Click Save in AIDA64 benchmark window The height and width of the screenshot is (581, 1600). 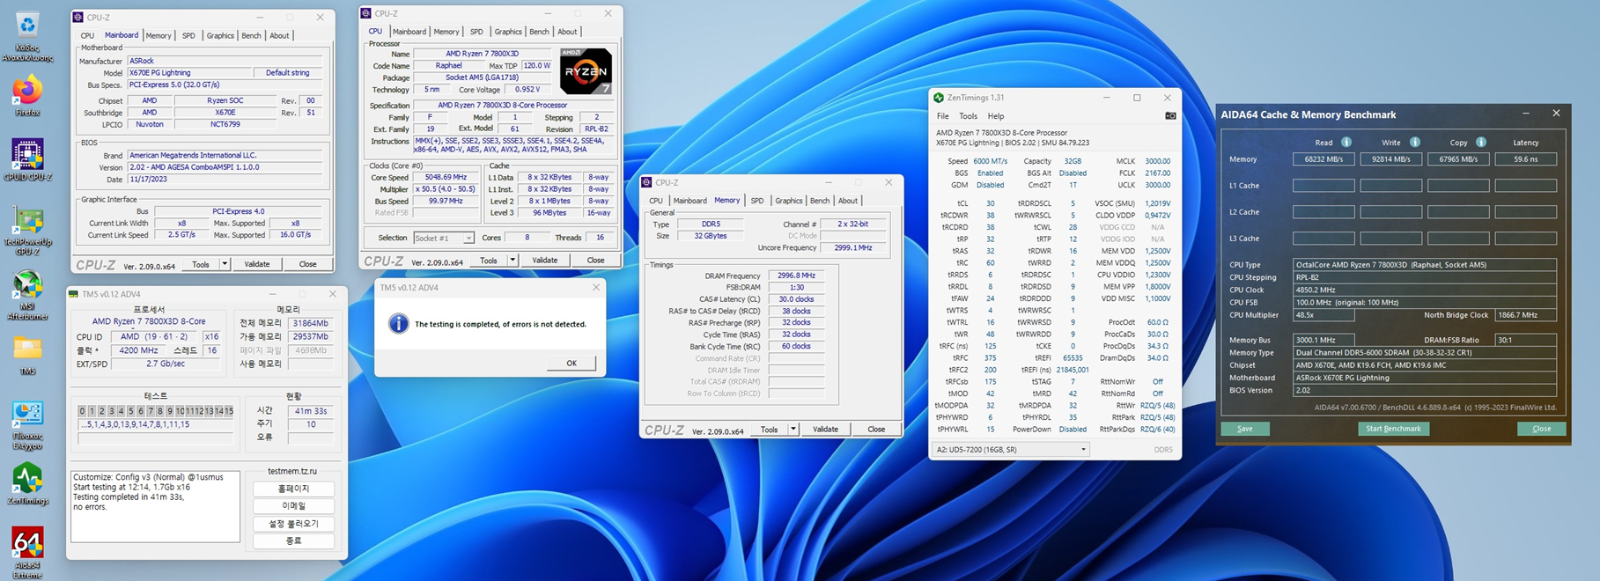(x=1245, y=429)
